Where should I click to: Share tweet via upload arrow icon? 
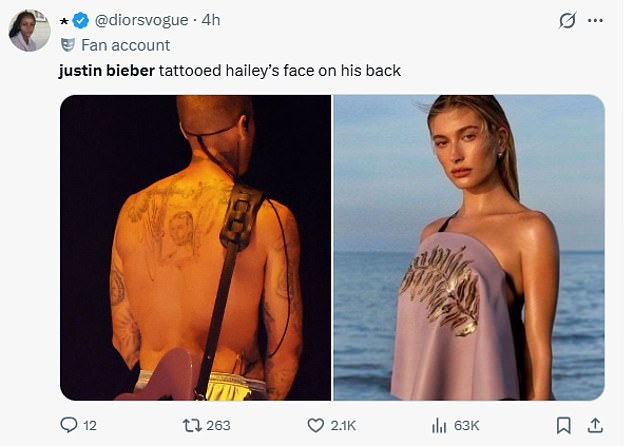[x=595, y=425]
